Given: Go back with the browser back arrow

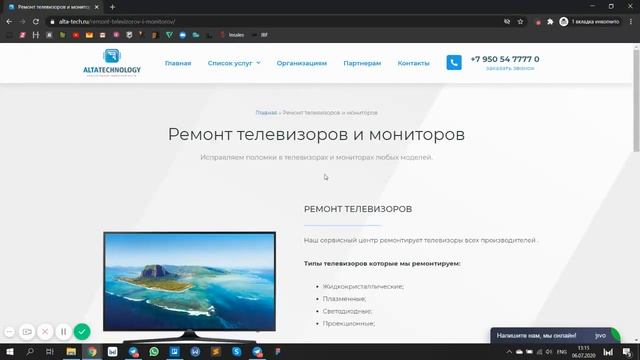Looking at the screenshot, I should [9, 22].
